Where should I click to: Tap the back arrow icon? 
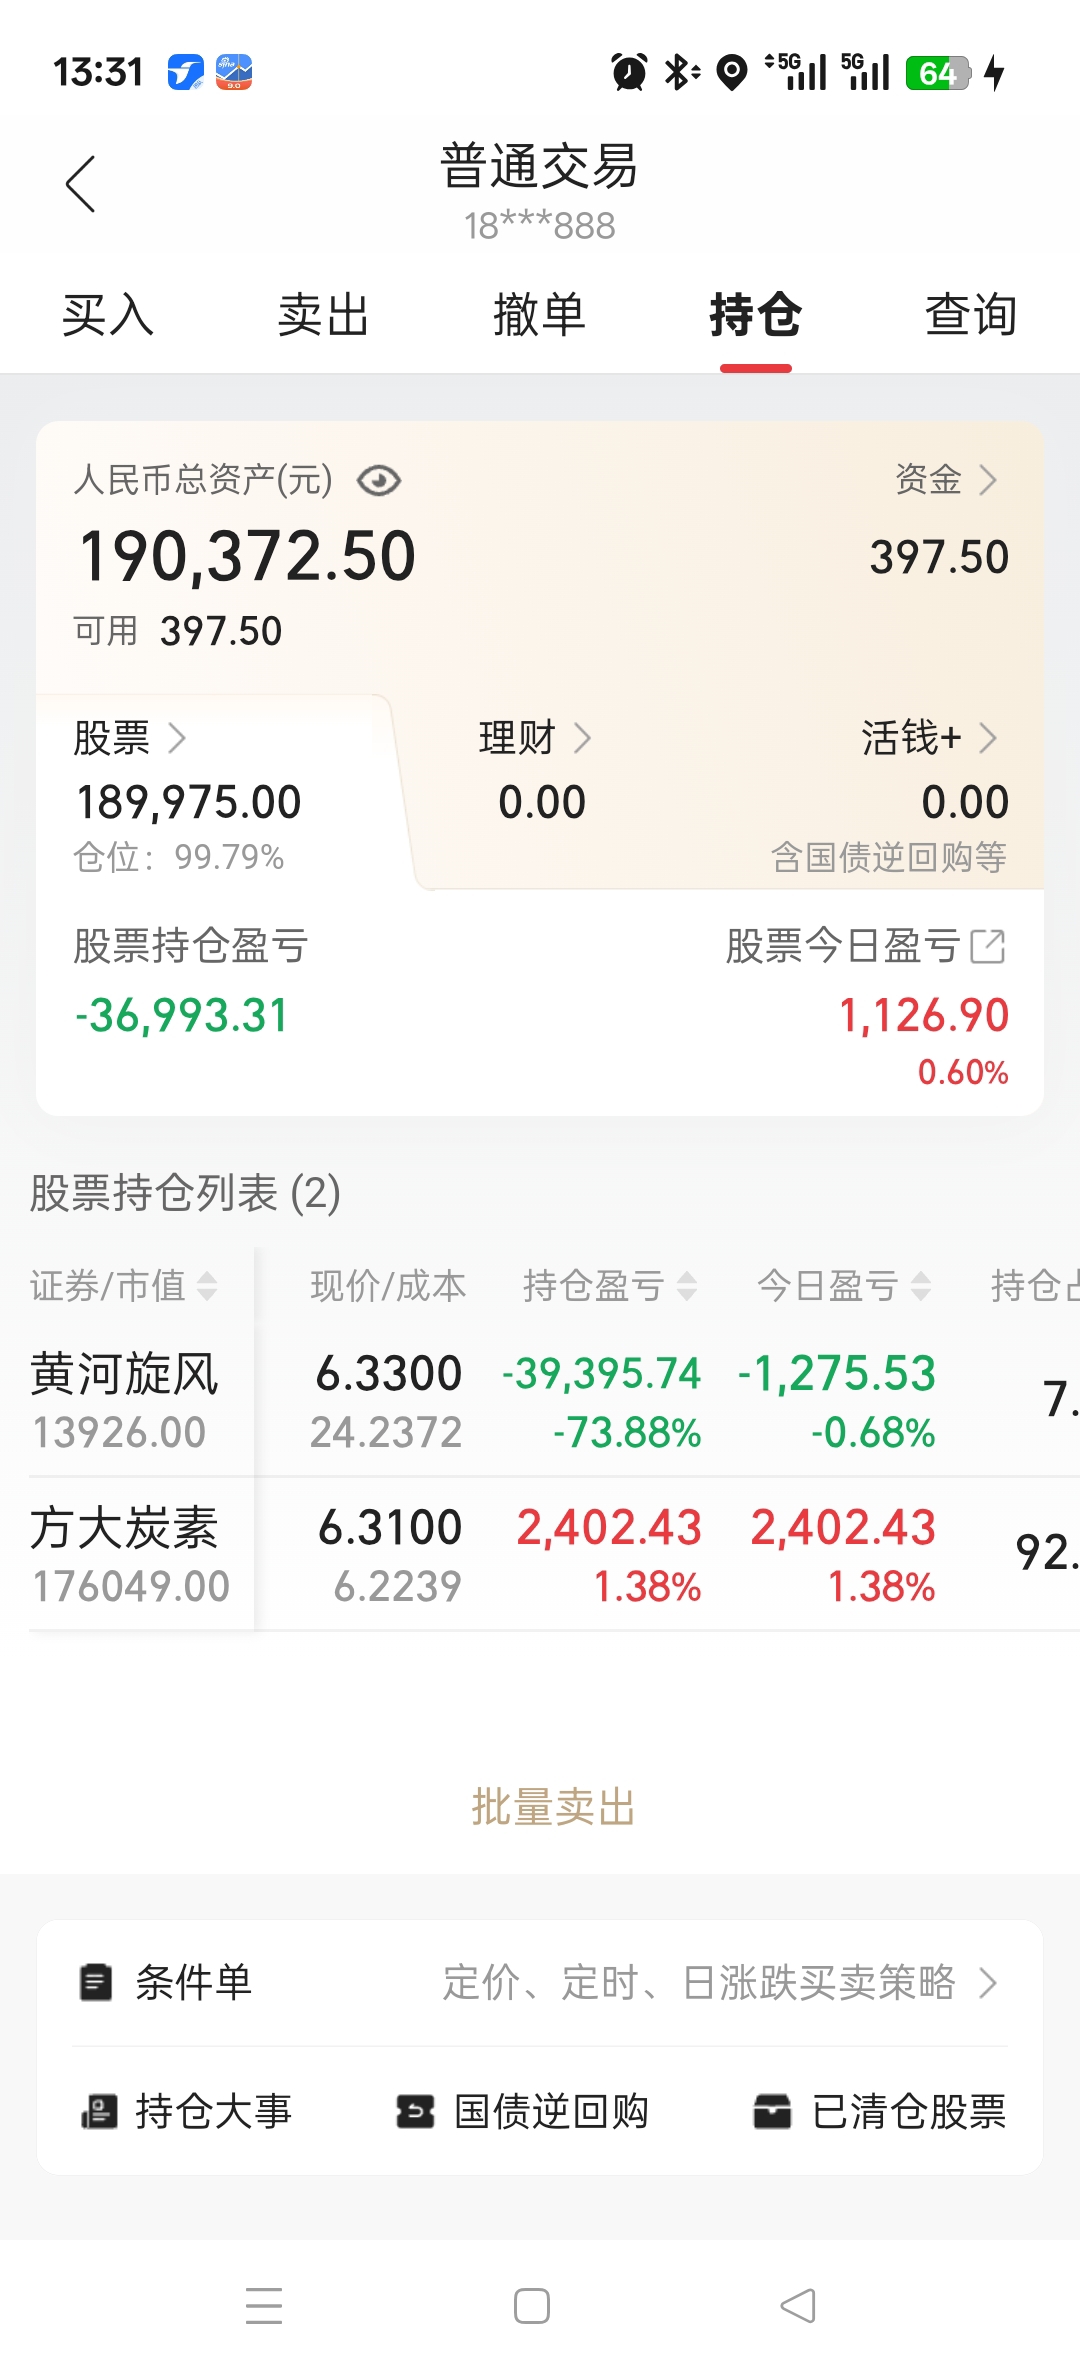click(x=80, y=184)
